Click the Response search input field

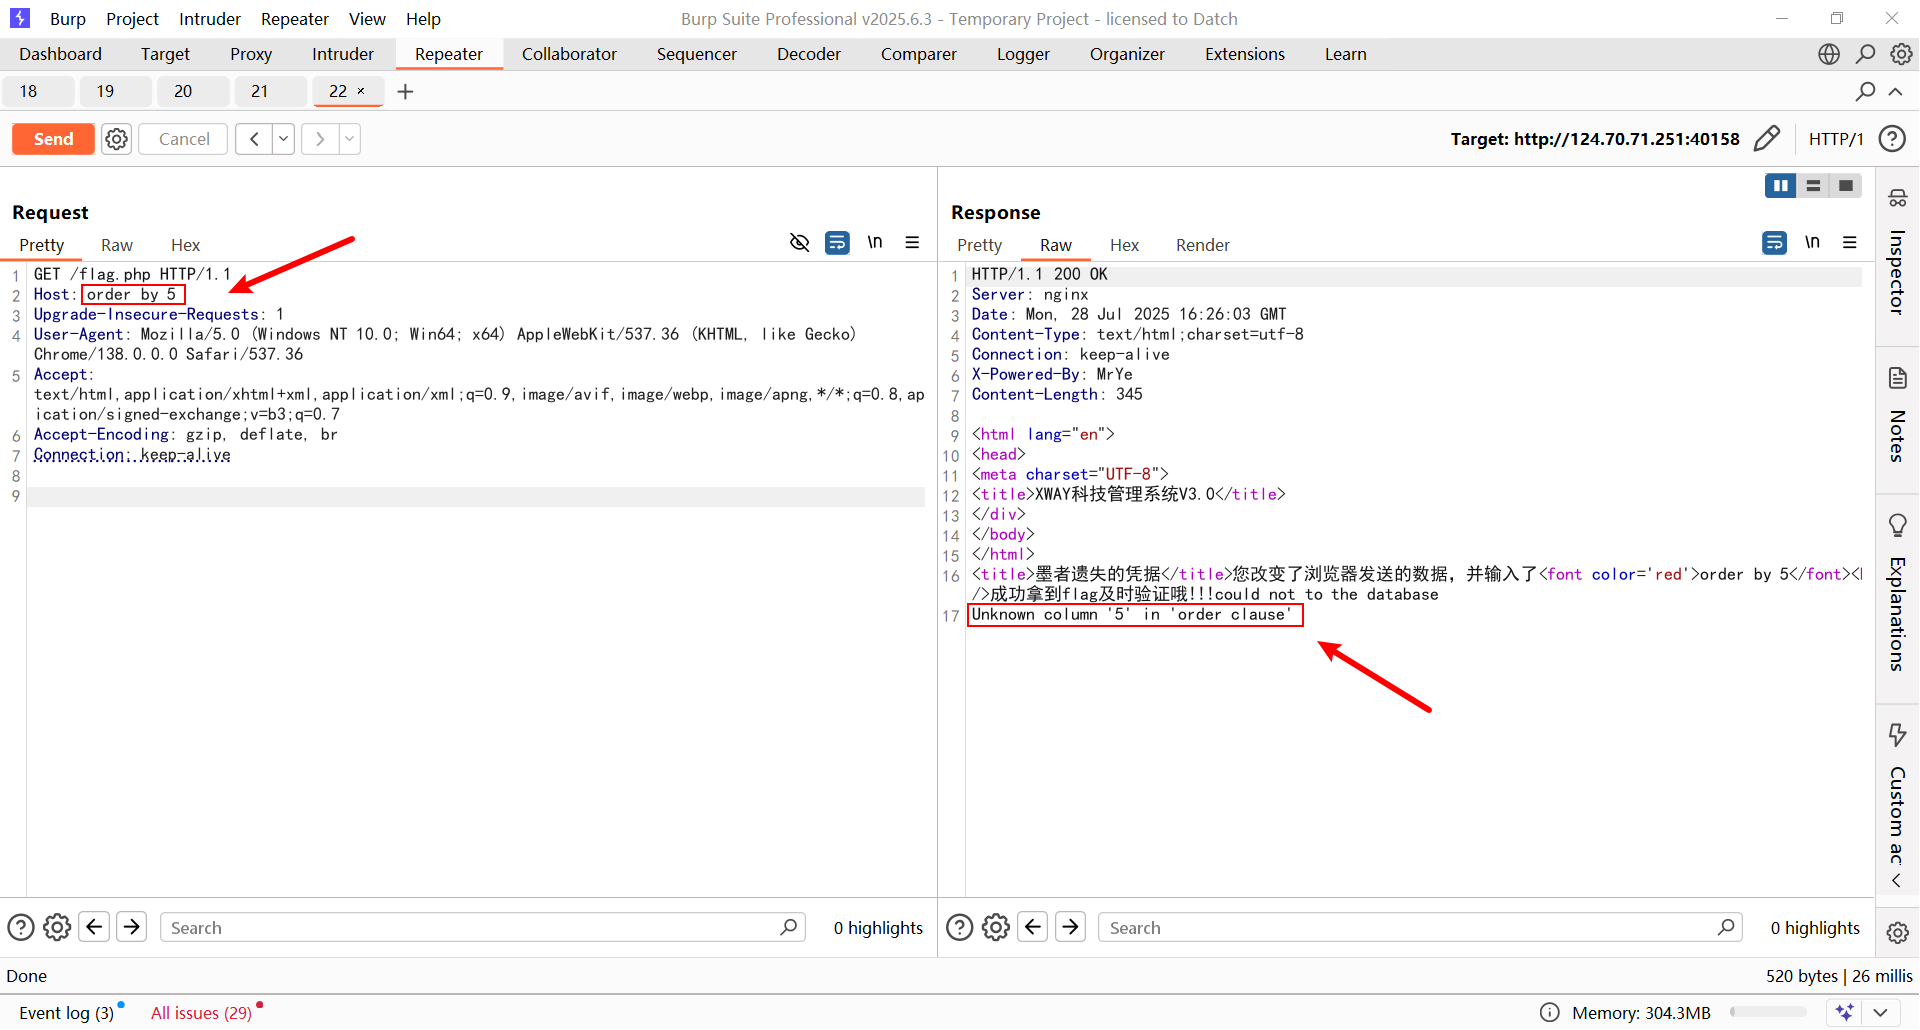click(x=1420, y=927)
